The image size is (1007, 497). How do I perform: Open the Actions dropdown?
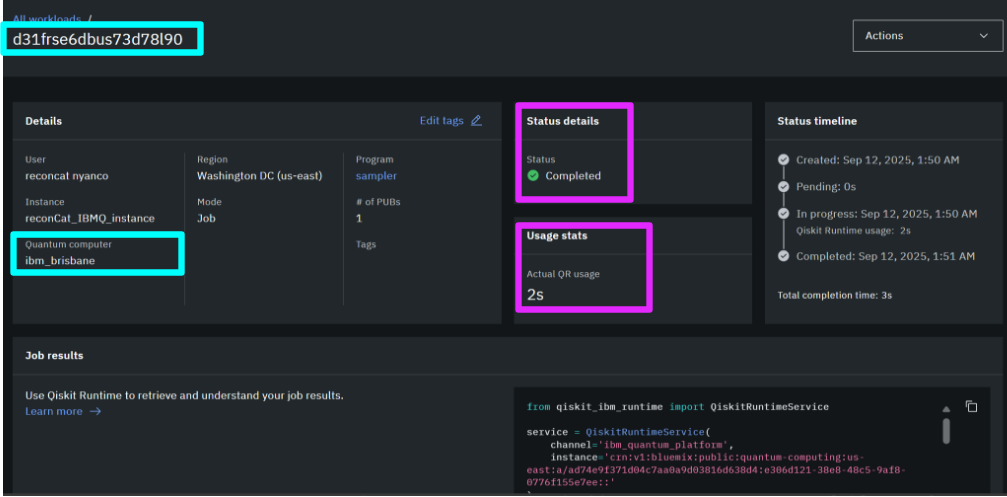[927, 36]
